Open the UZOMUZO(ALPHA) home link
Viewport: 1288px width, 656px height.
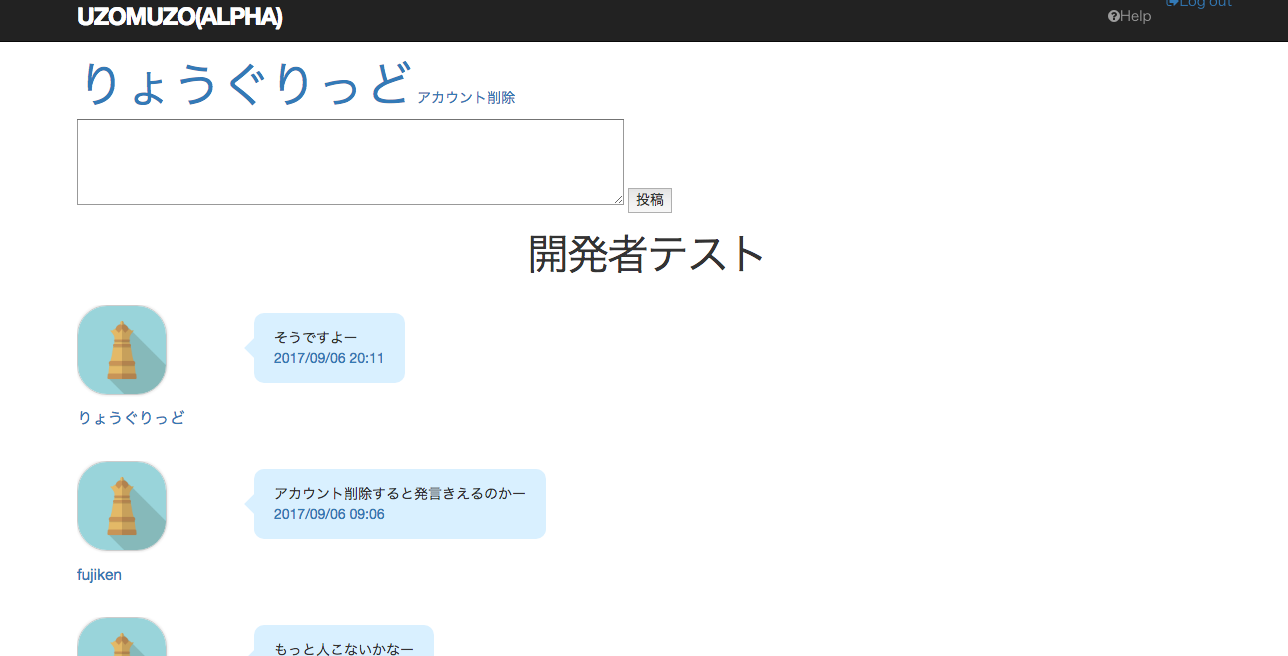[180, 17]
